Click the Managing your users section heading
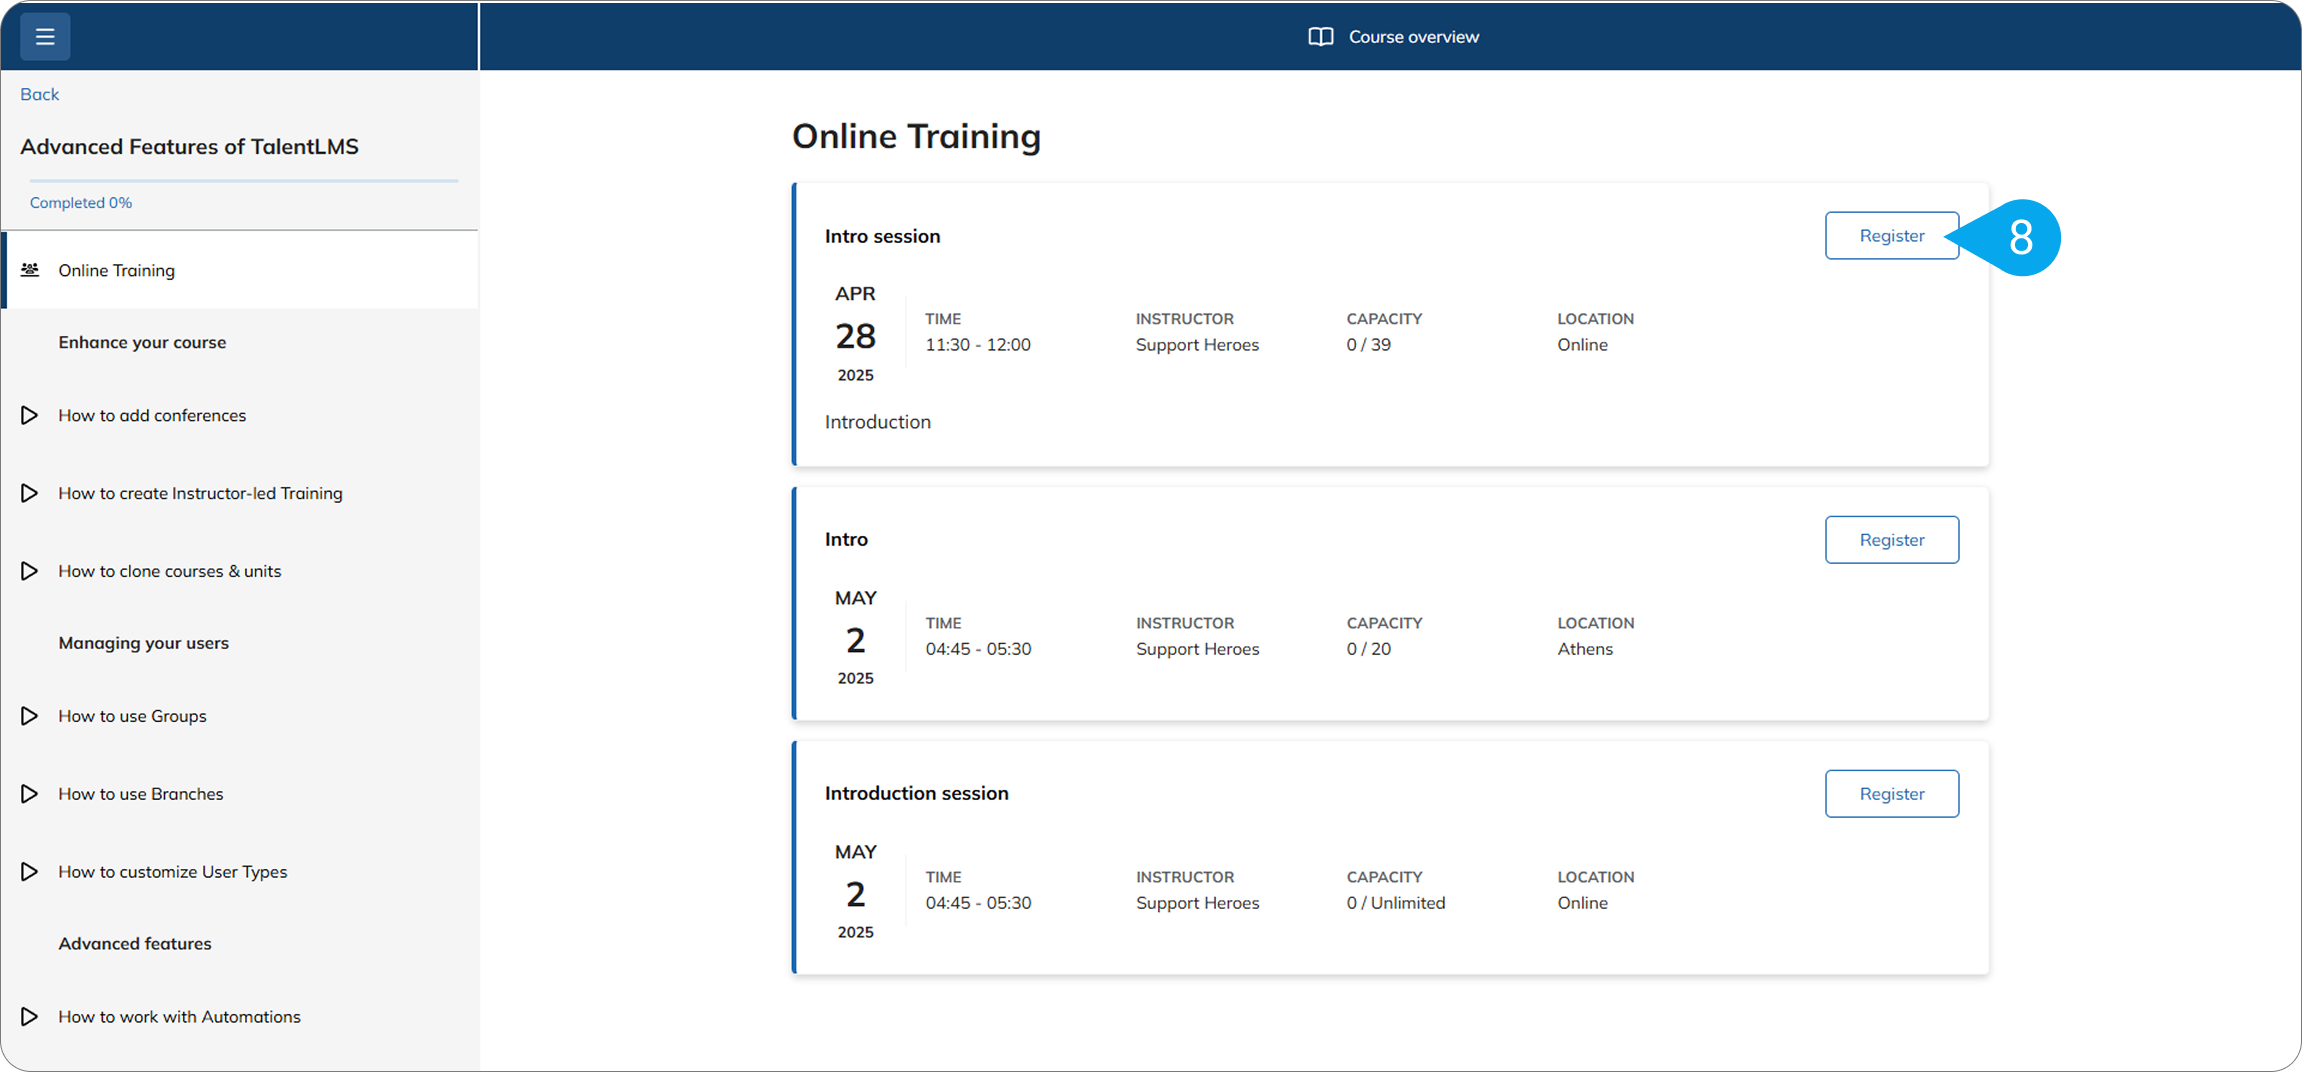The width and height of the screenshot is (2302, 1072). [x=143, y=643]
